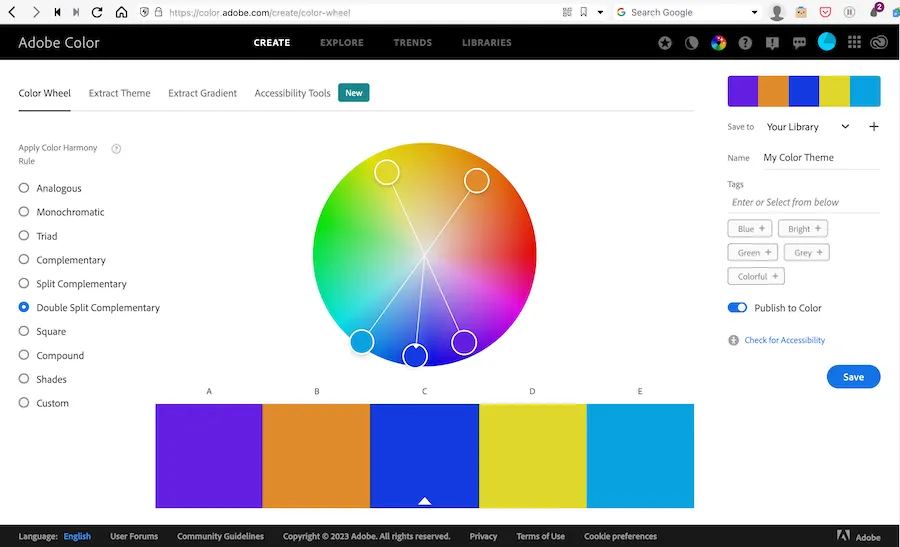This screenshot has width=900, height=547.
Task: Open the Pocket extension icon
Action: point(825,12)
